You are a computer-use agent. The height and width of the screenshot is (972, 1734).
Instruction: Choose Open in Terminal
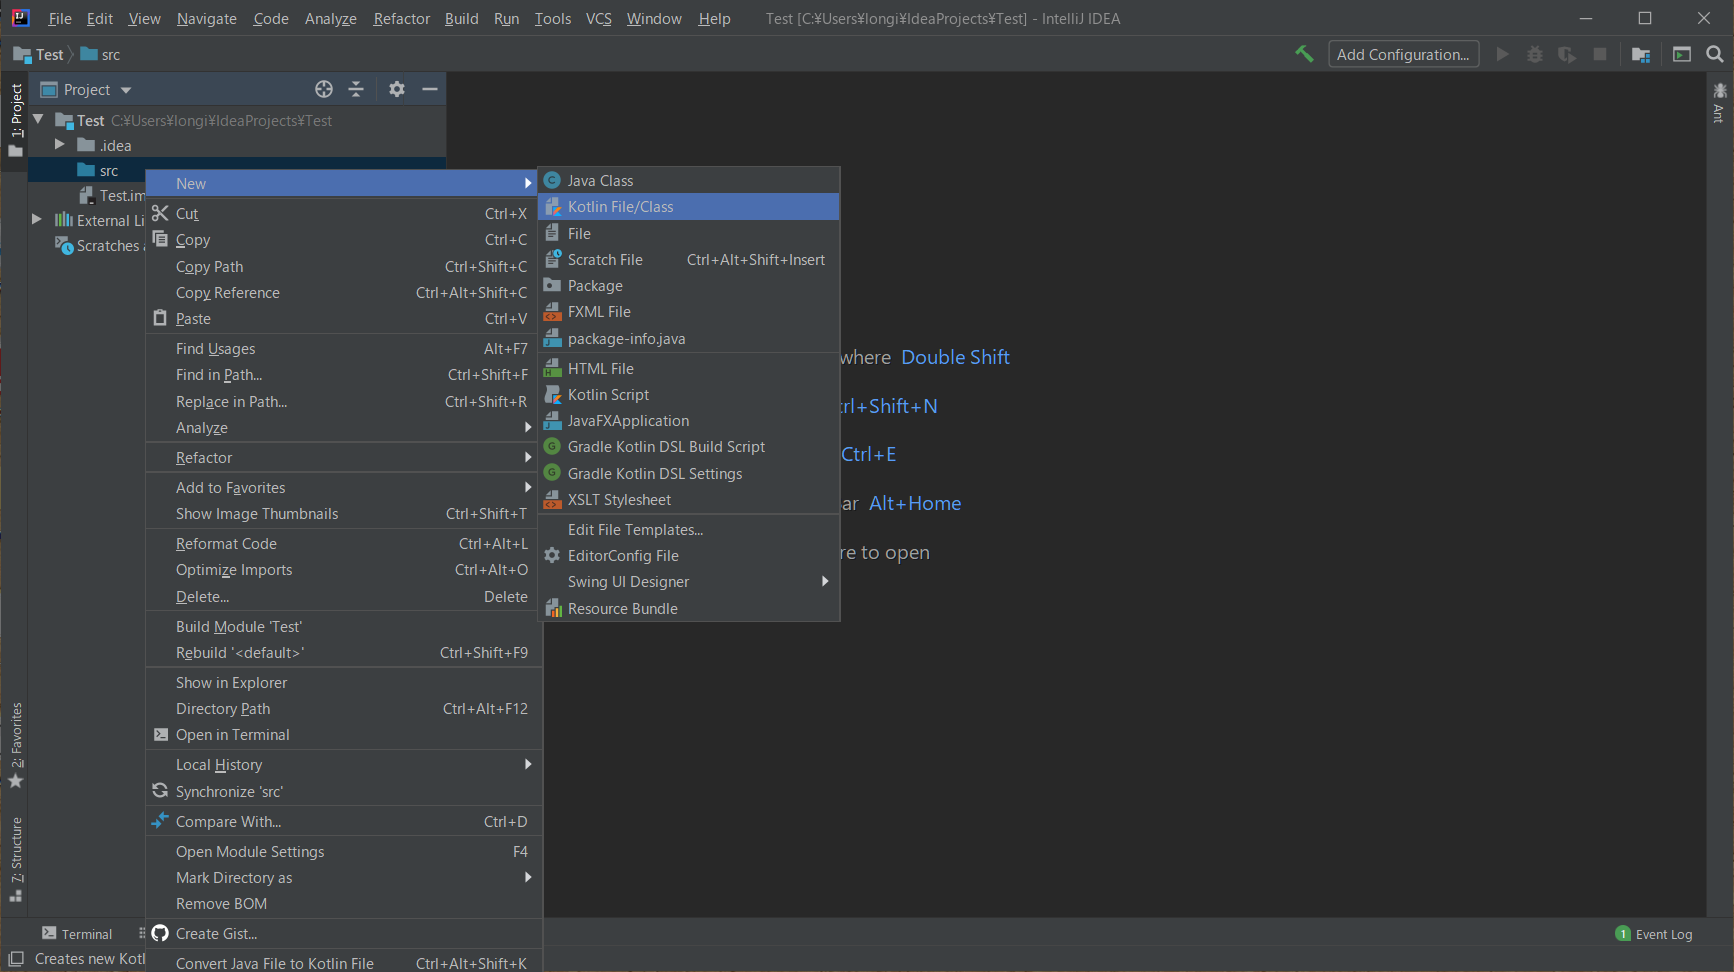344,734
